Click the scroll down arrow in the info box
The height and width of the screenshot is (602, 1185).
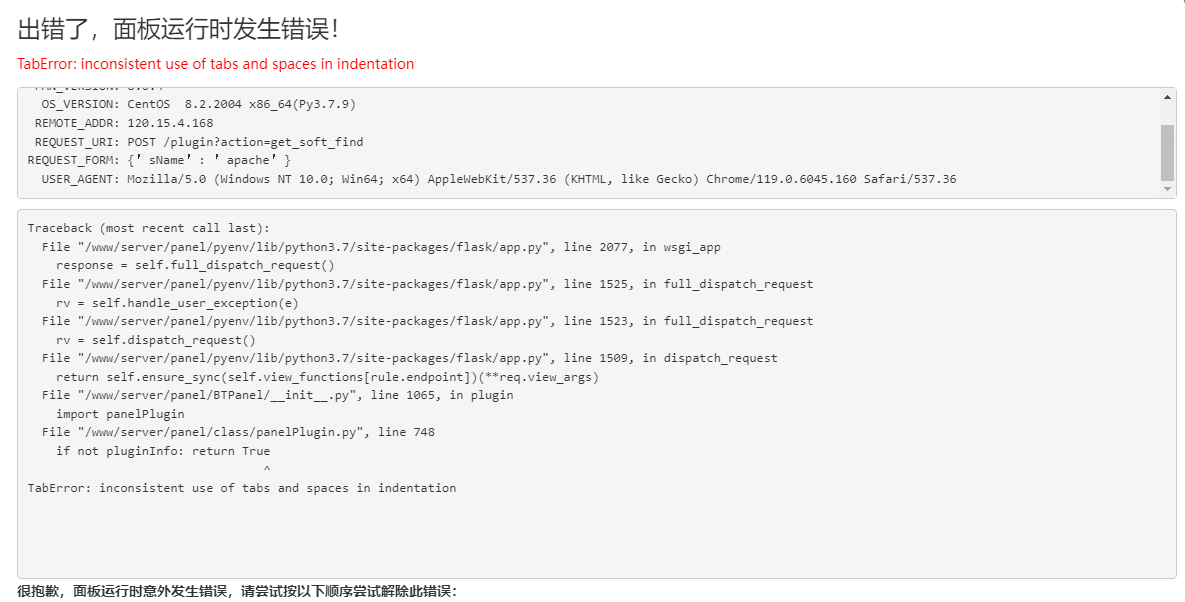[x=1168, y=189]
